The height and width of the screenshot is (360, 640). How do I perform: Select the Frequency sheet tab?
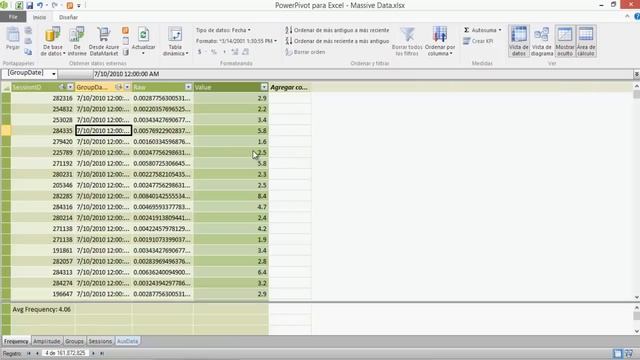16,341
